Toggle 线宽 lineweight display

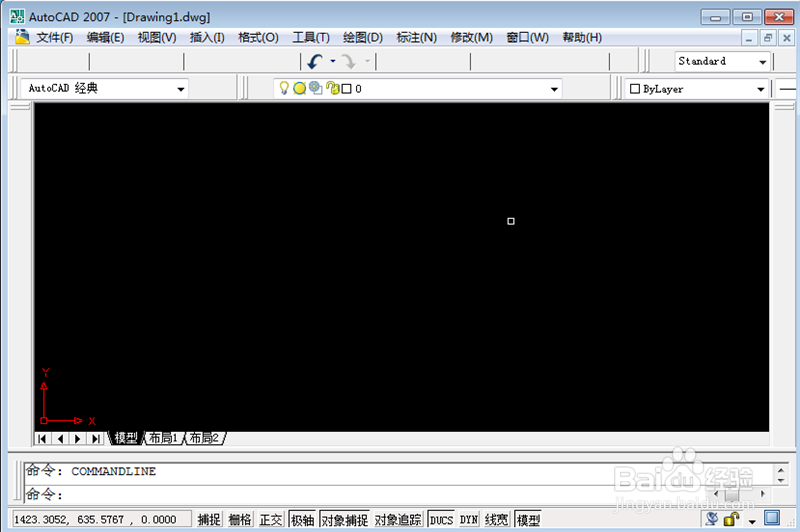[496, 520]
